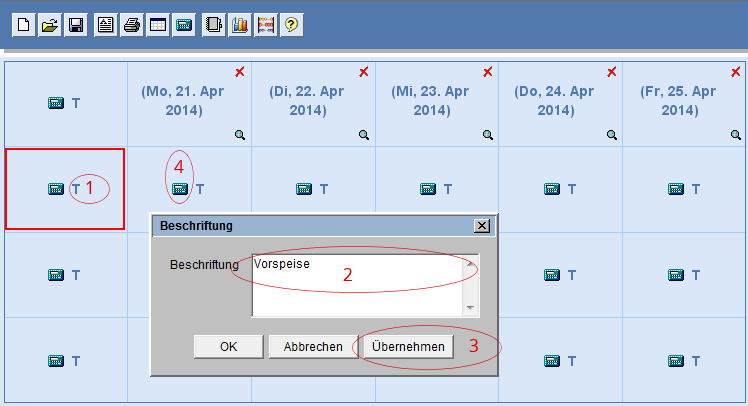Save using the floppy disk icon

76,24
